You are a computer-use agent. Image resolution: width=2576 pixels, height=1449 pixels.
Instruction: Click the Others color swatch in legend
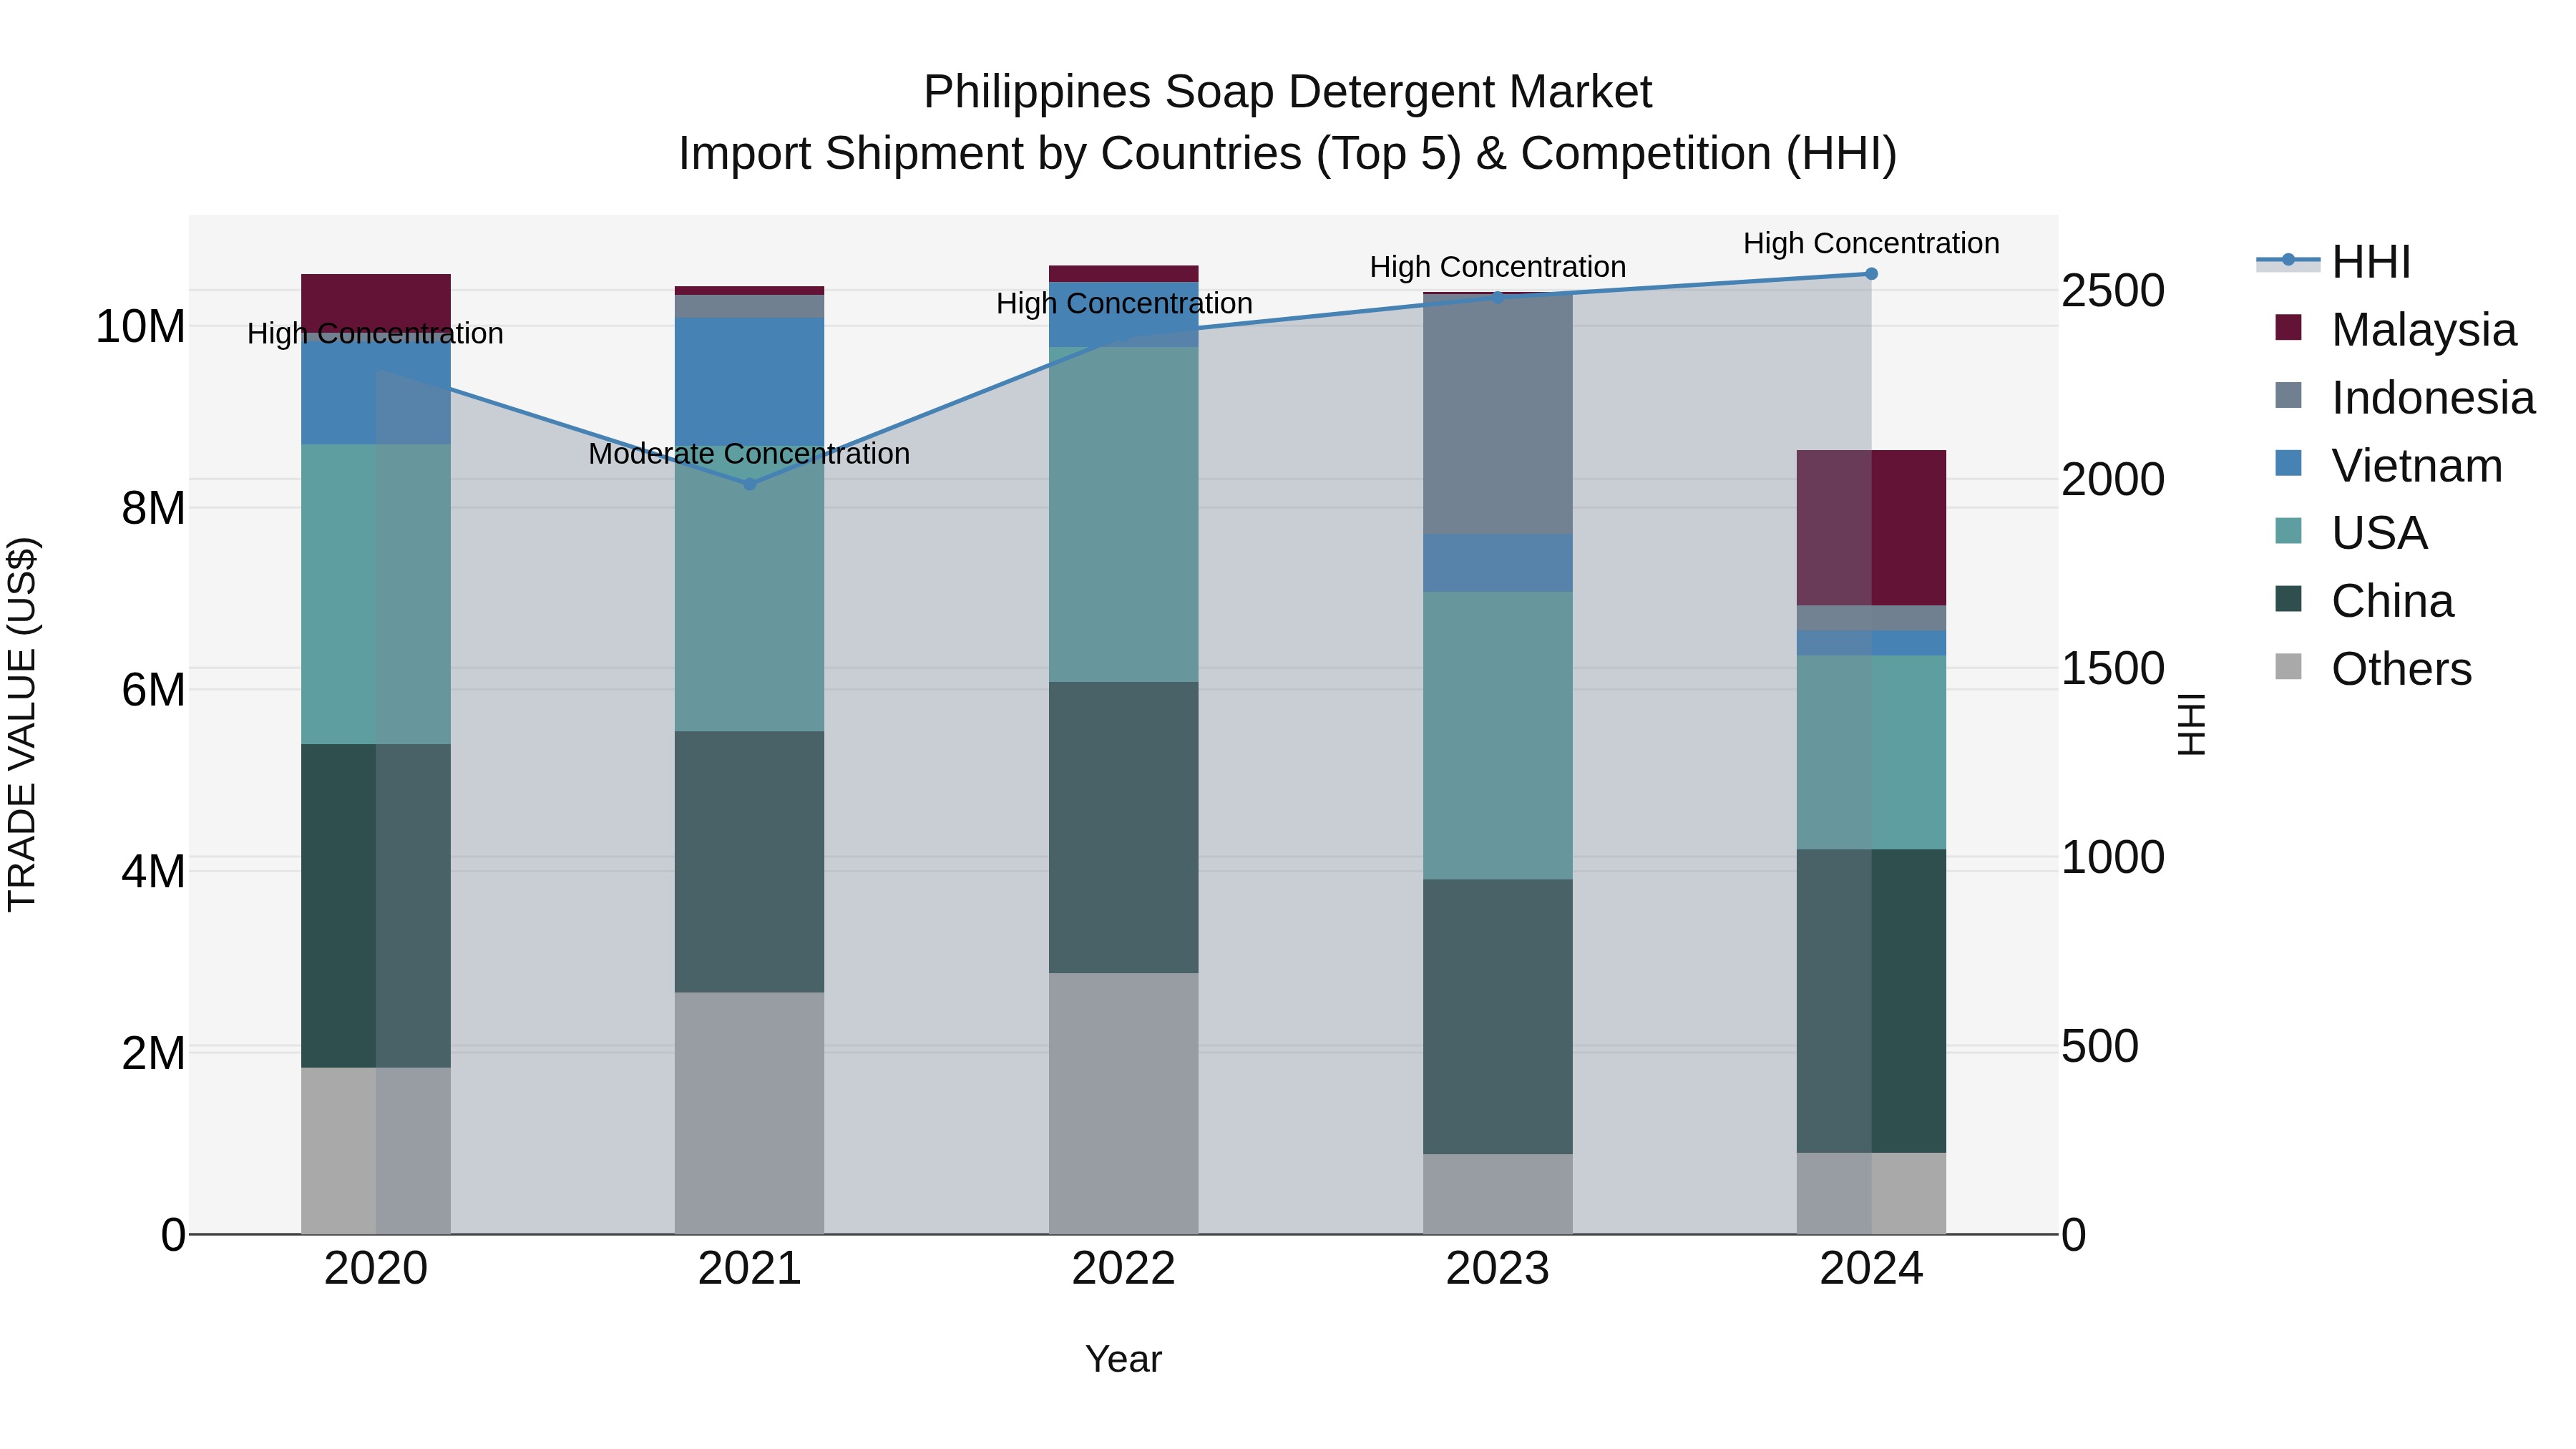pos(2288,666)
